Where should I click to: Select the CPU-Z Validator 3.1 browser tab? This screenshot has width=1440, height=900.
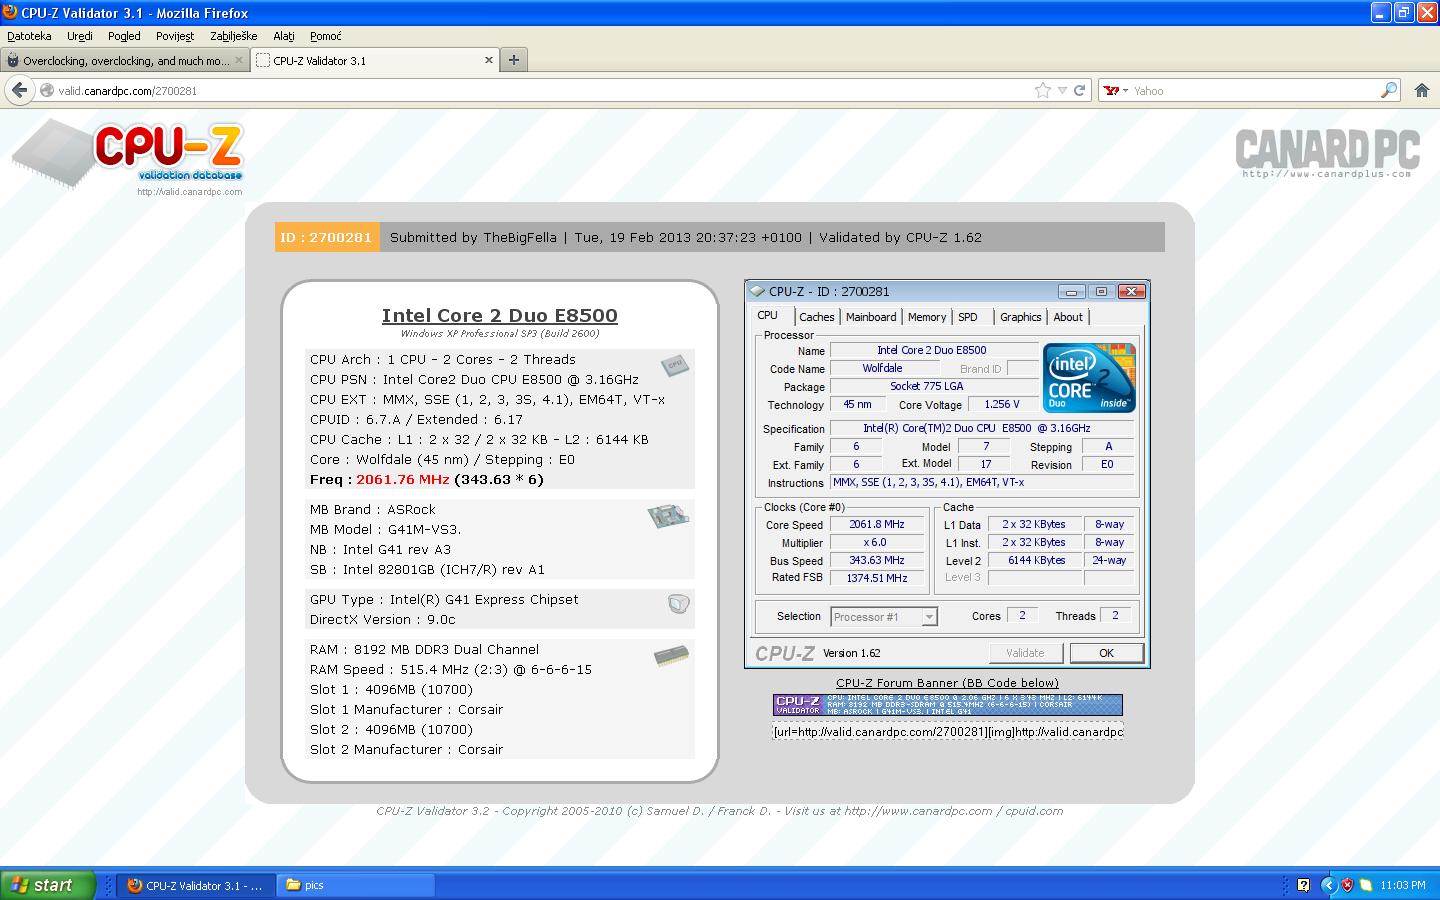375,60
